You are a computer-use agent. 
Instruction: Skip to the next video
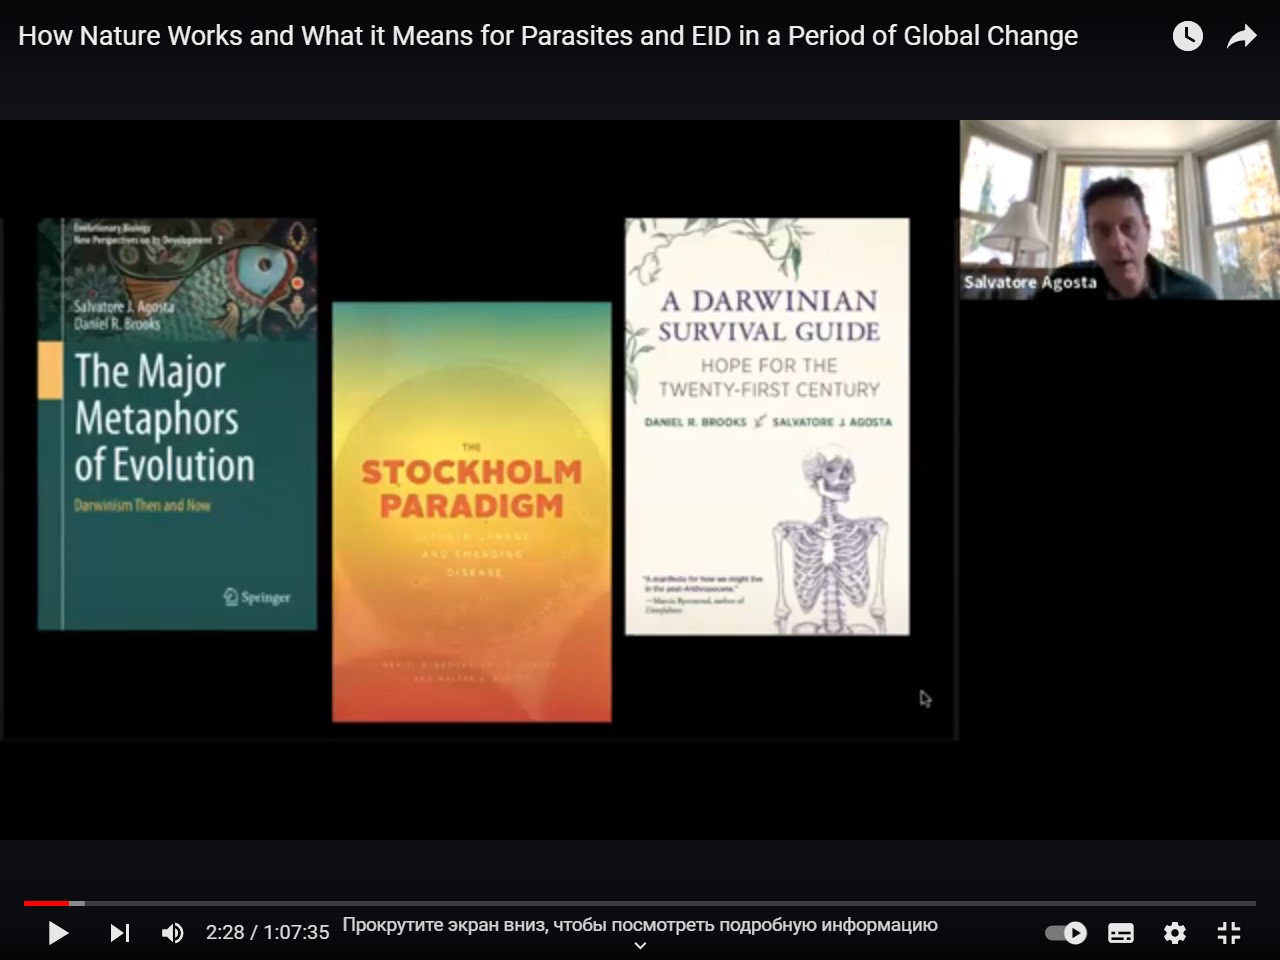(119, 933)
